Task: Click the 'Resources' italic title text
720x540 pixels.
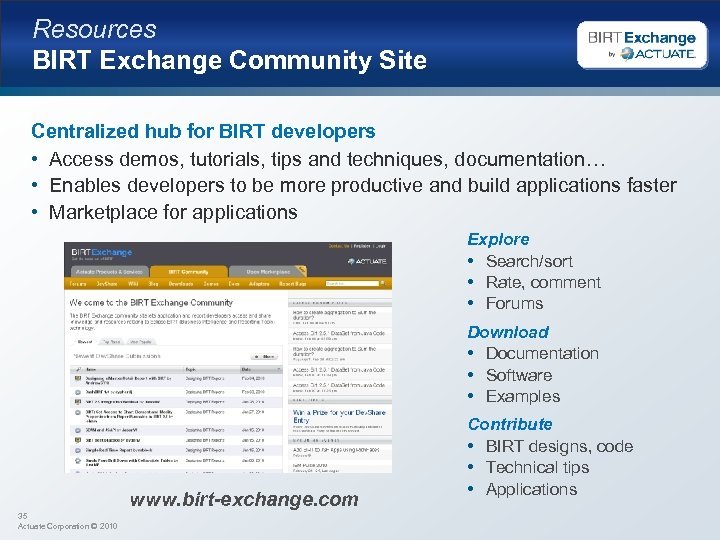Action: pos(95,29)
